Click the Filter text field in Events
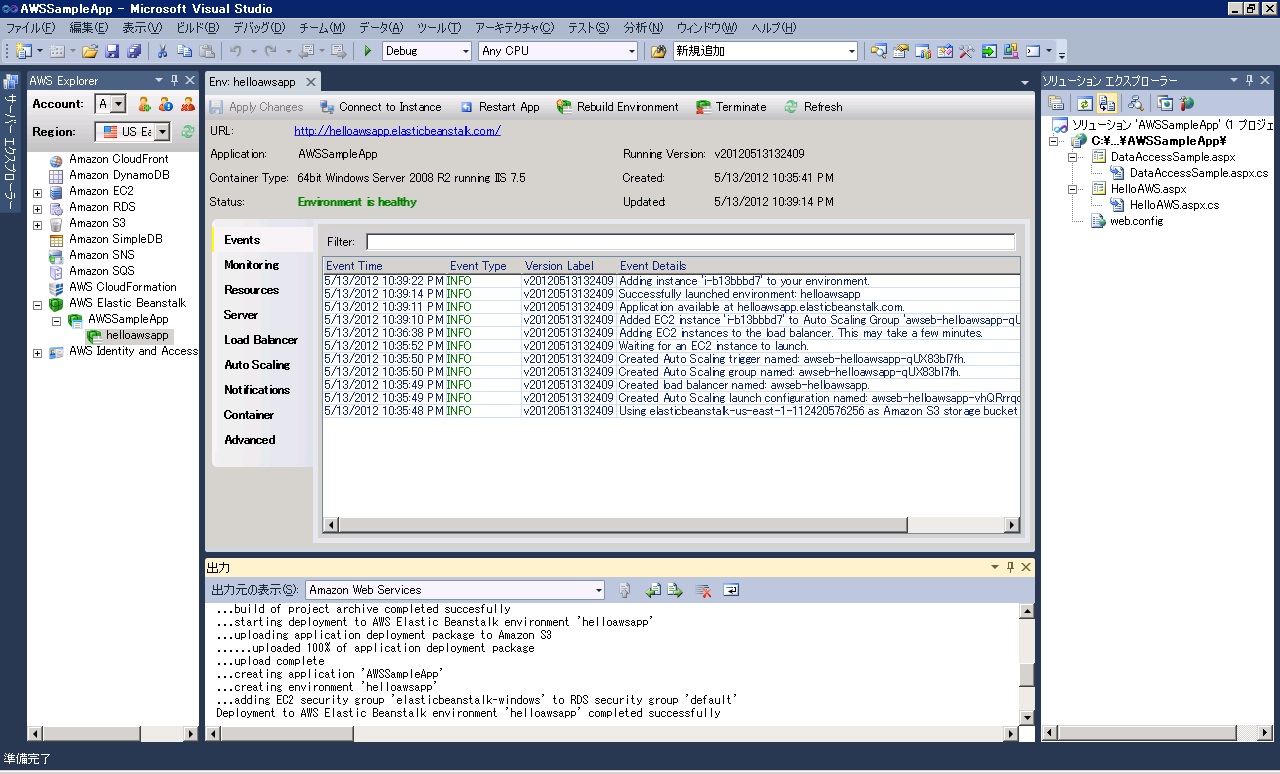The height and width of the screenshot is (774, 1280). coord(690,242)
